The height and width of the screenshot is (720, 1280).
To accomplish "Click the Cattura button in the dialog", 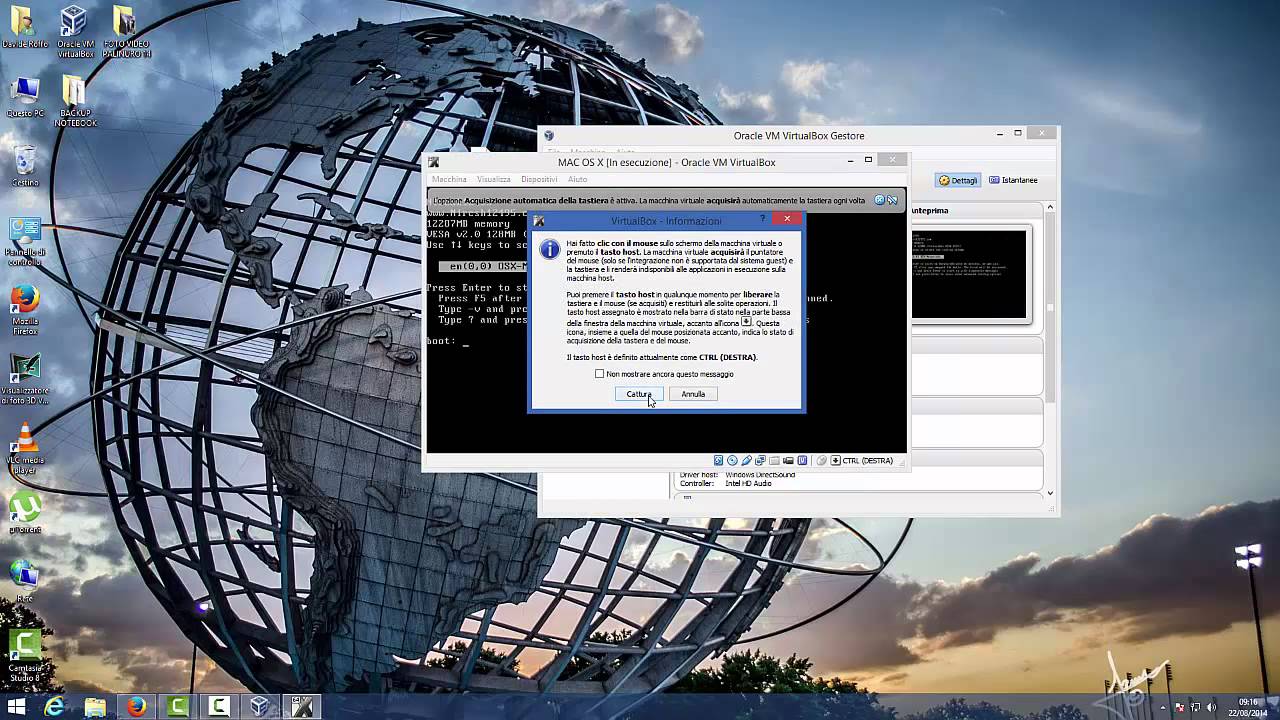I will [638, 394].
